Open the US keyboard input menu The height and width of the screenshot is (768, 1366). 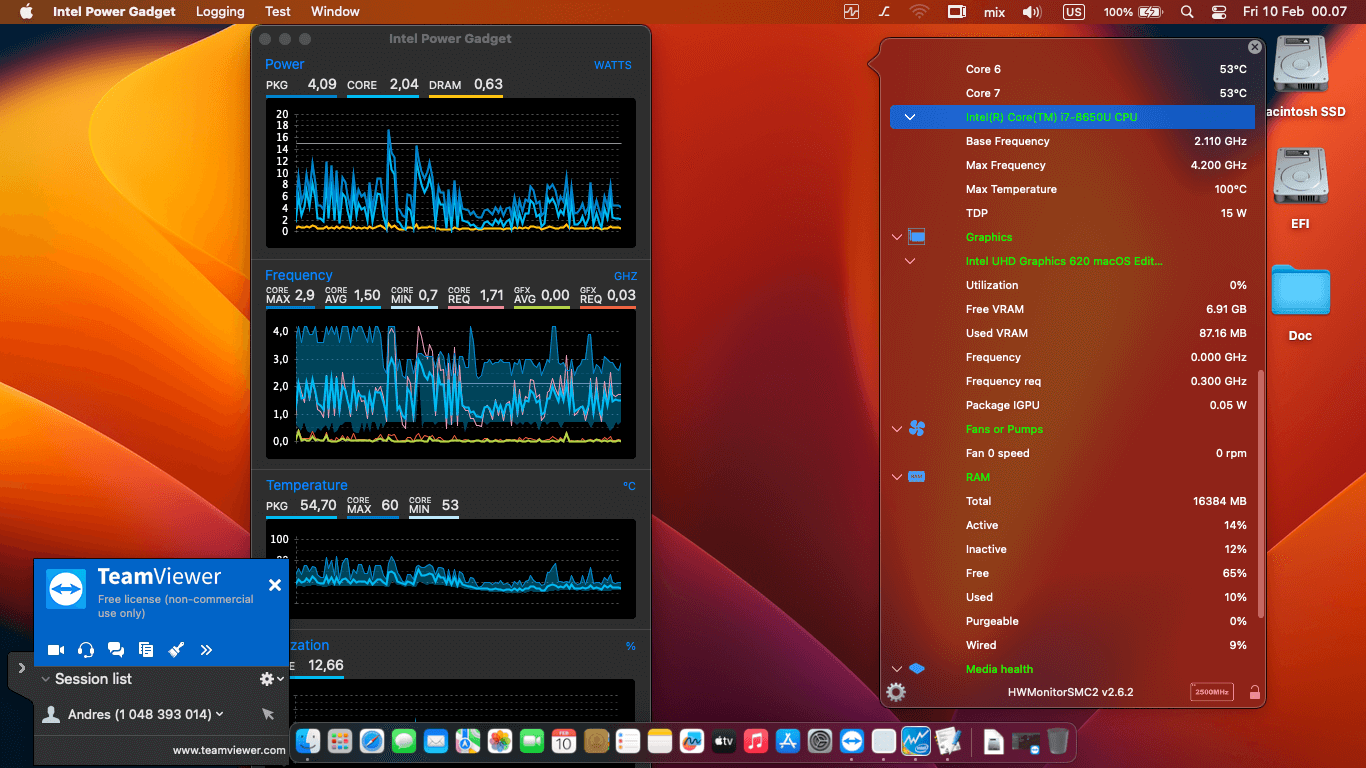1074,12
